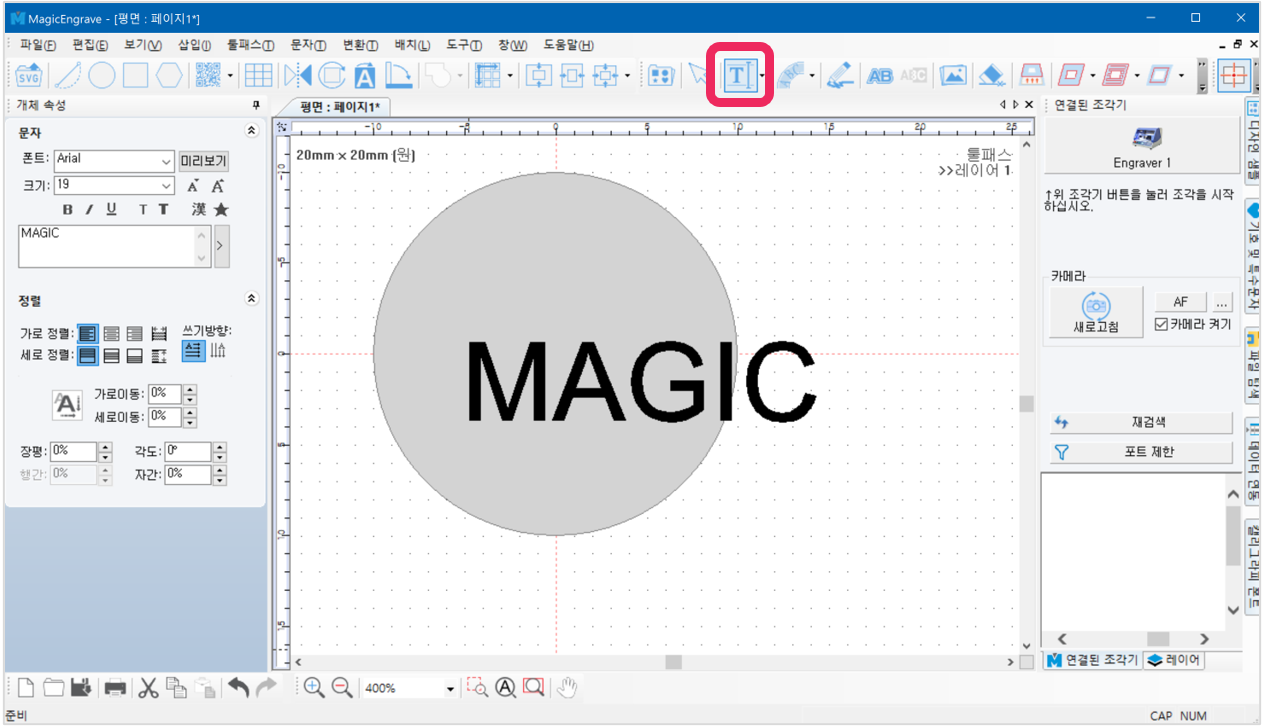Expand the text box arrow button
Image resolution: width=1263 pixels, height=727 pixels.
(x=222, y=246)
